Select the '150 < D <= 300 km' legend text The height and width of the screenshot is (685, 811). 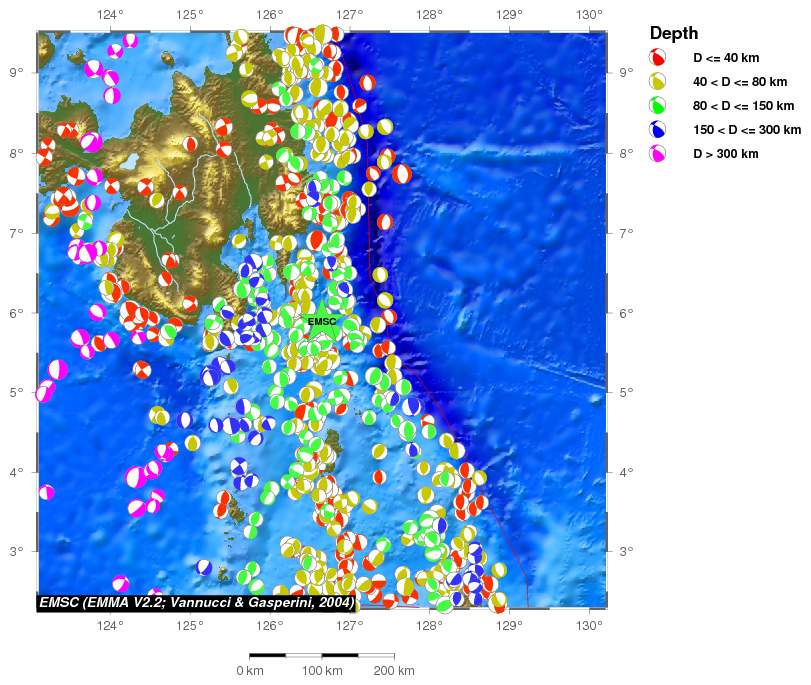coord(747,130)
